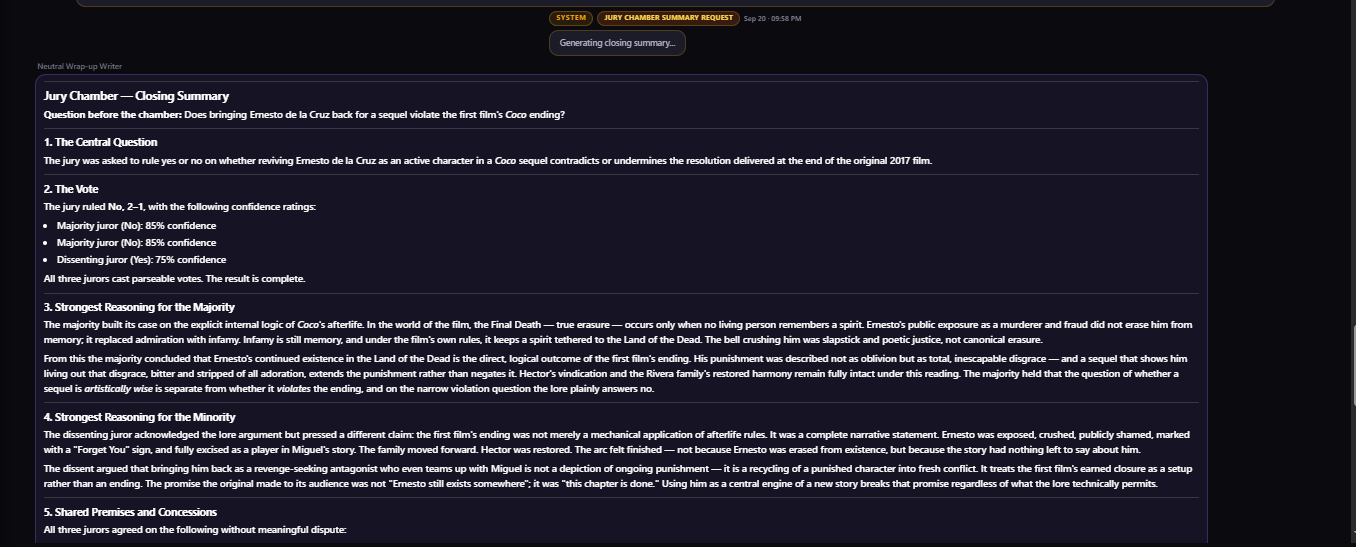Select the 2. The Vote heading
The height and width of the screenshot is (547, 1356).
[71, 189]
